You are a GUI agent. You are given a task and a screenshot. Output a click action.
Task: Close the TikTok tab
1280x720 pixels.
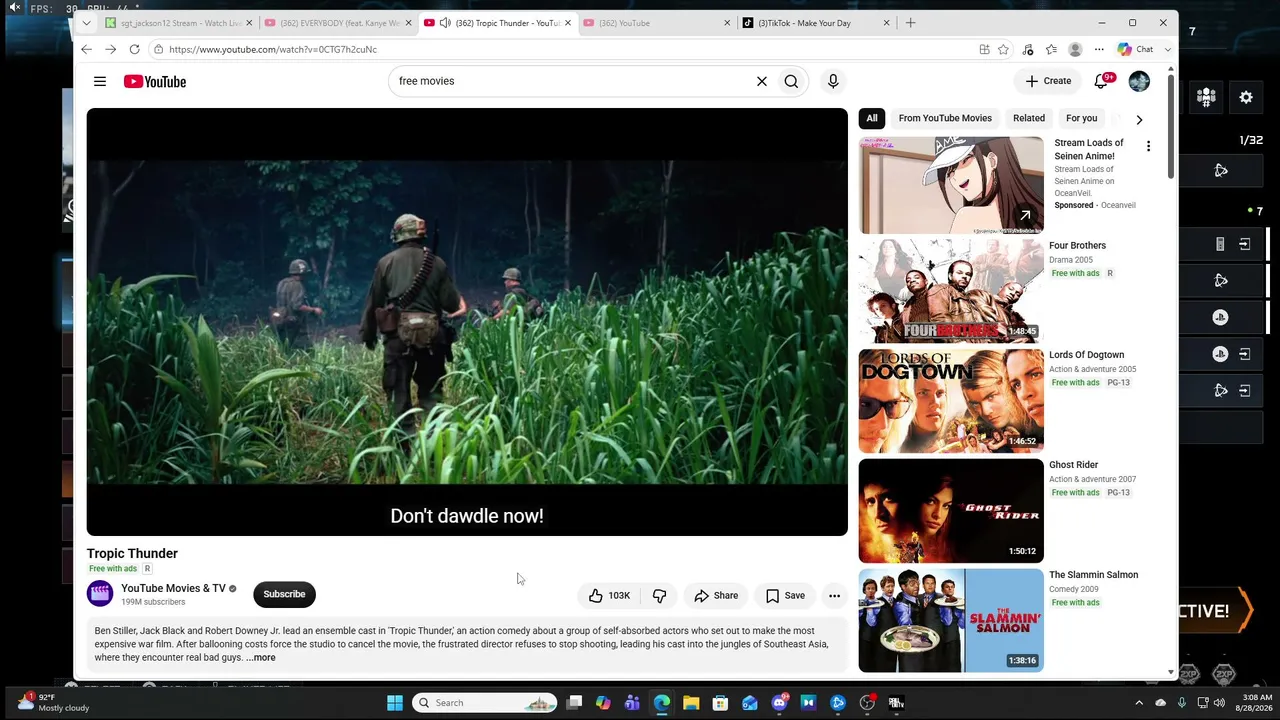click(x=887, y=23)
